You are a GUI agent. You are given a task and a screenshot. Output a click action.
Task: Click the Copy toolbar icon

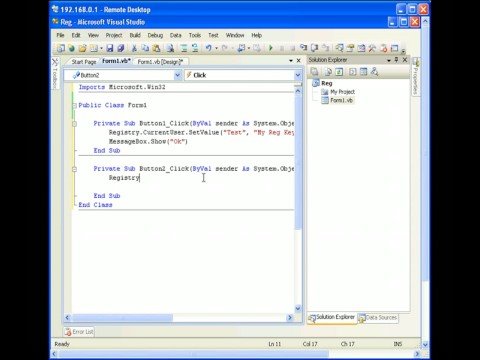click(145, 48)
